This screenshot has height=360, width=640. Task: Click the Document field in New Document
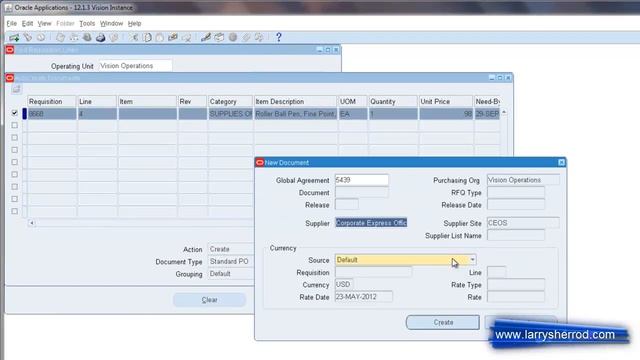click(362, 192)
